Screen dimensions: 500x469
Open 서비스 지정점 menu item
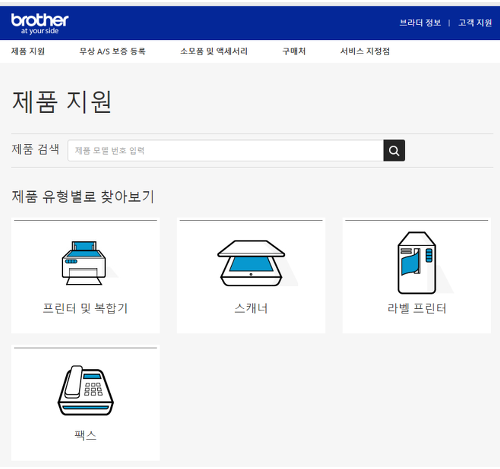[365, 51]
